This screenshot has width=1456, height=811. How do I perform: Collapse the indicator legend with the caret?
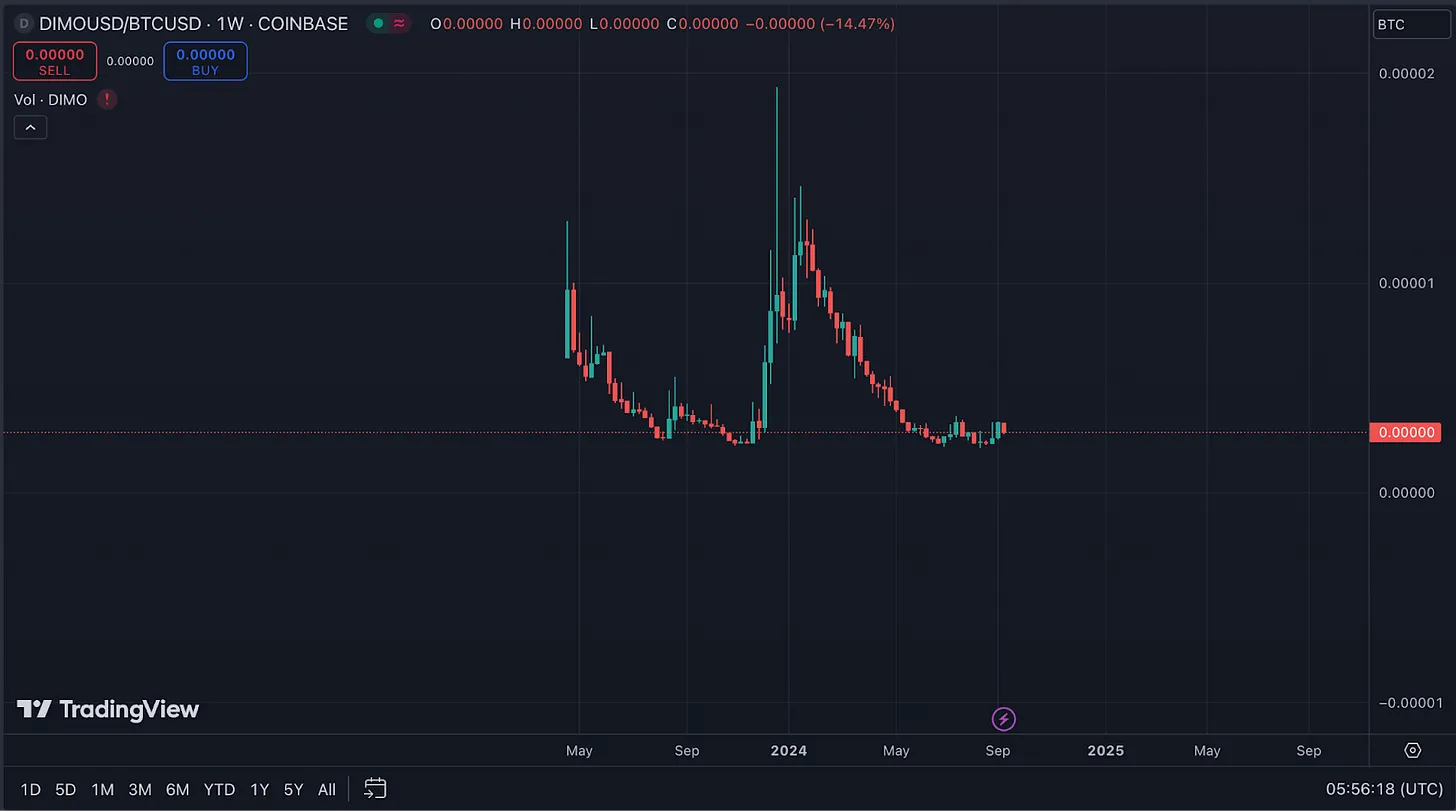click(x=30, y=127)
